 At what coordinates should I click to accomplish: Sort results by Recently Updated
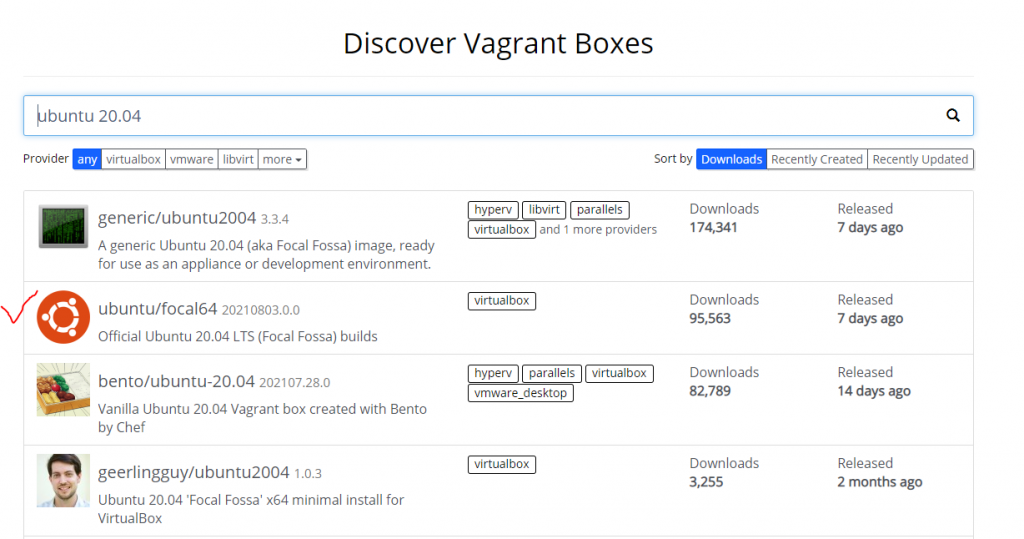tap(920, 159)
